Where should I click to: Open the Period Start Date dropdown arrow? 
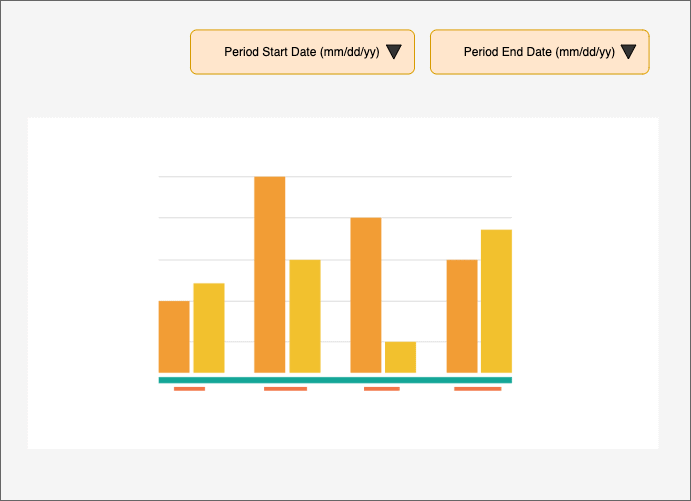tap(394, 52)
